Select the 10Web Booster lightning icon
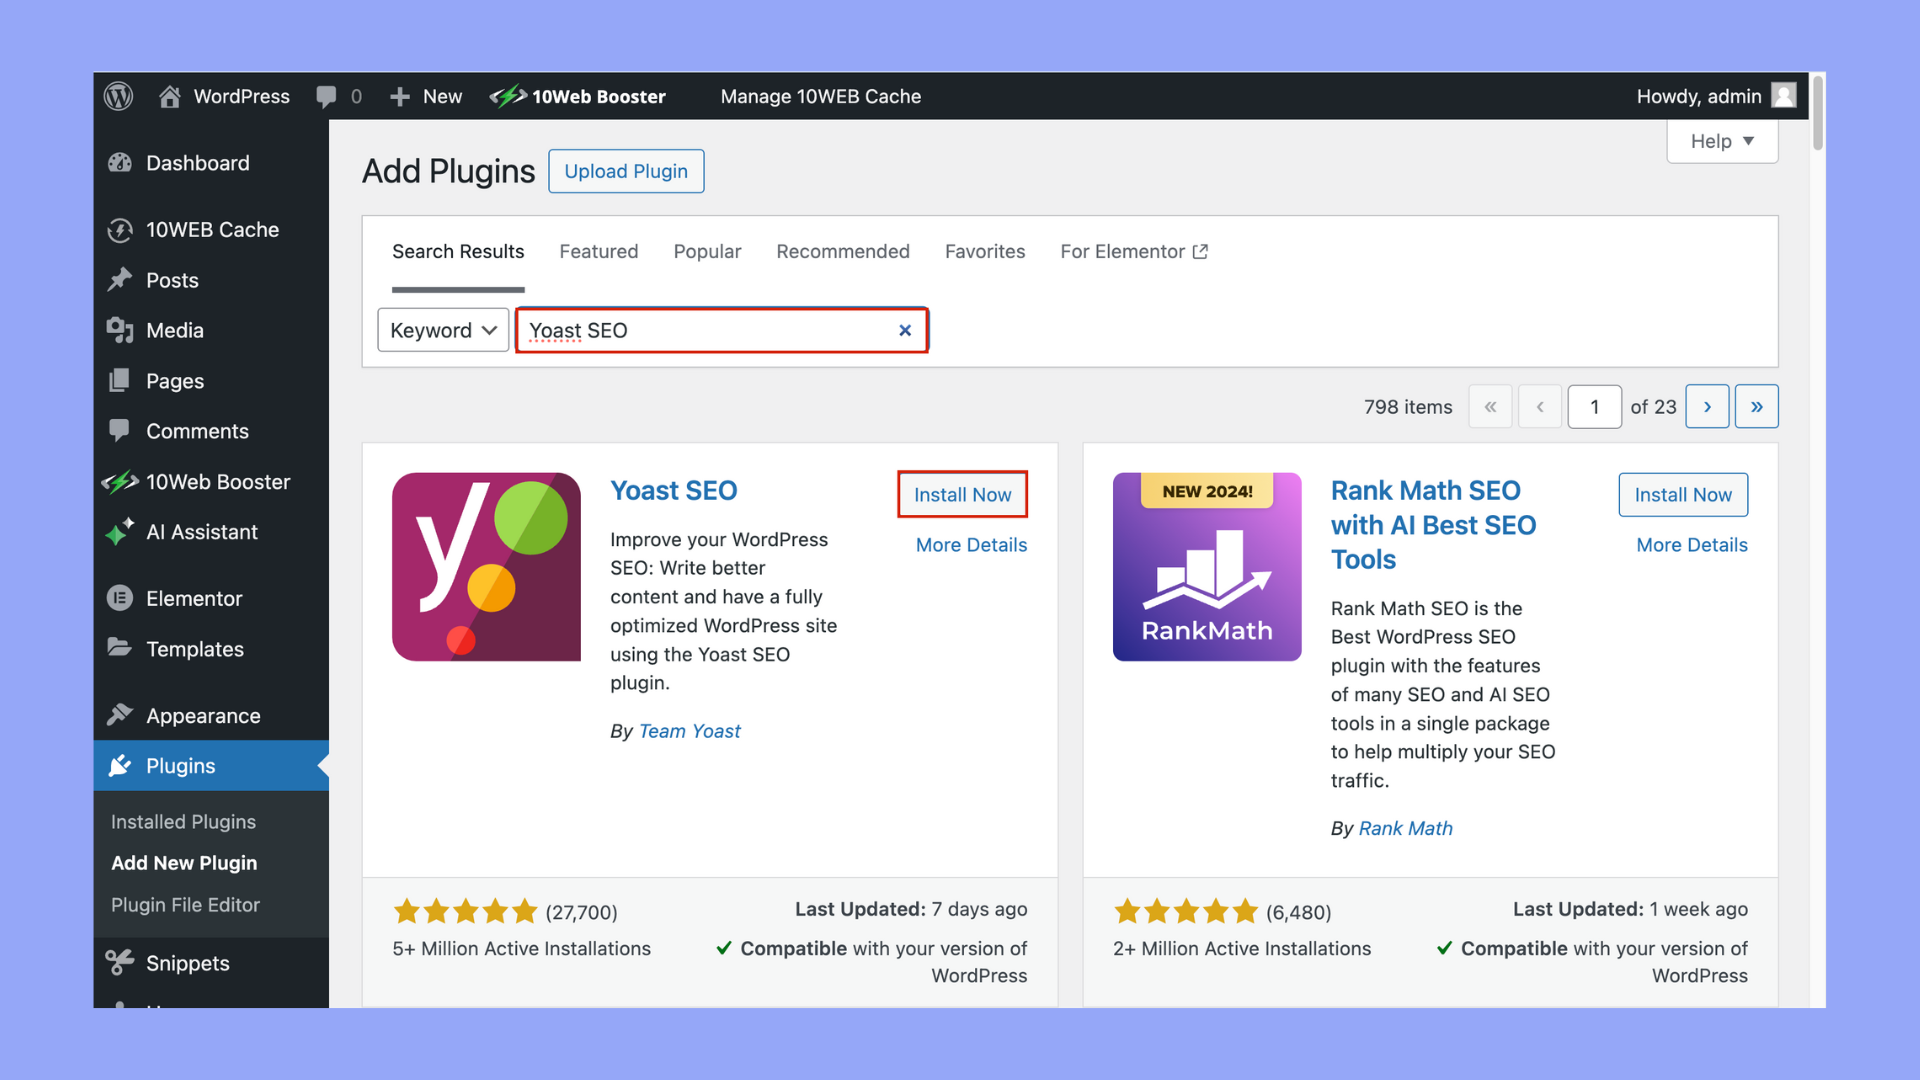The height and width of the screenshot is (1080, 1920). pos(119,481)
